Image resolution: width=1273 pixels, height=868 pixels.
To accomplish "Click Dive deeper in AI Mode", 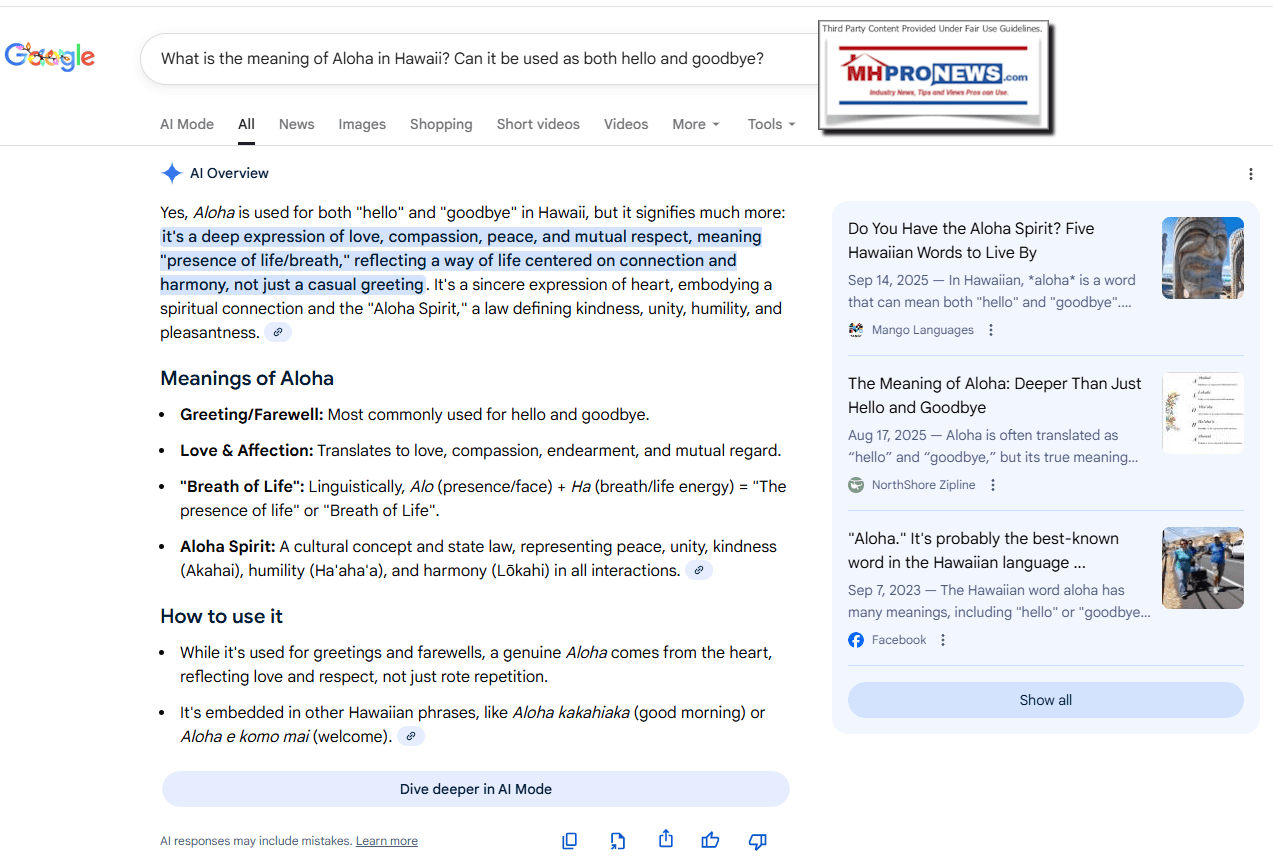I will point(476,789).
